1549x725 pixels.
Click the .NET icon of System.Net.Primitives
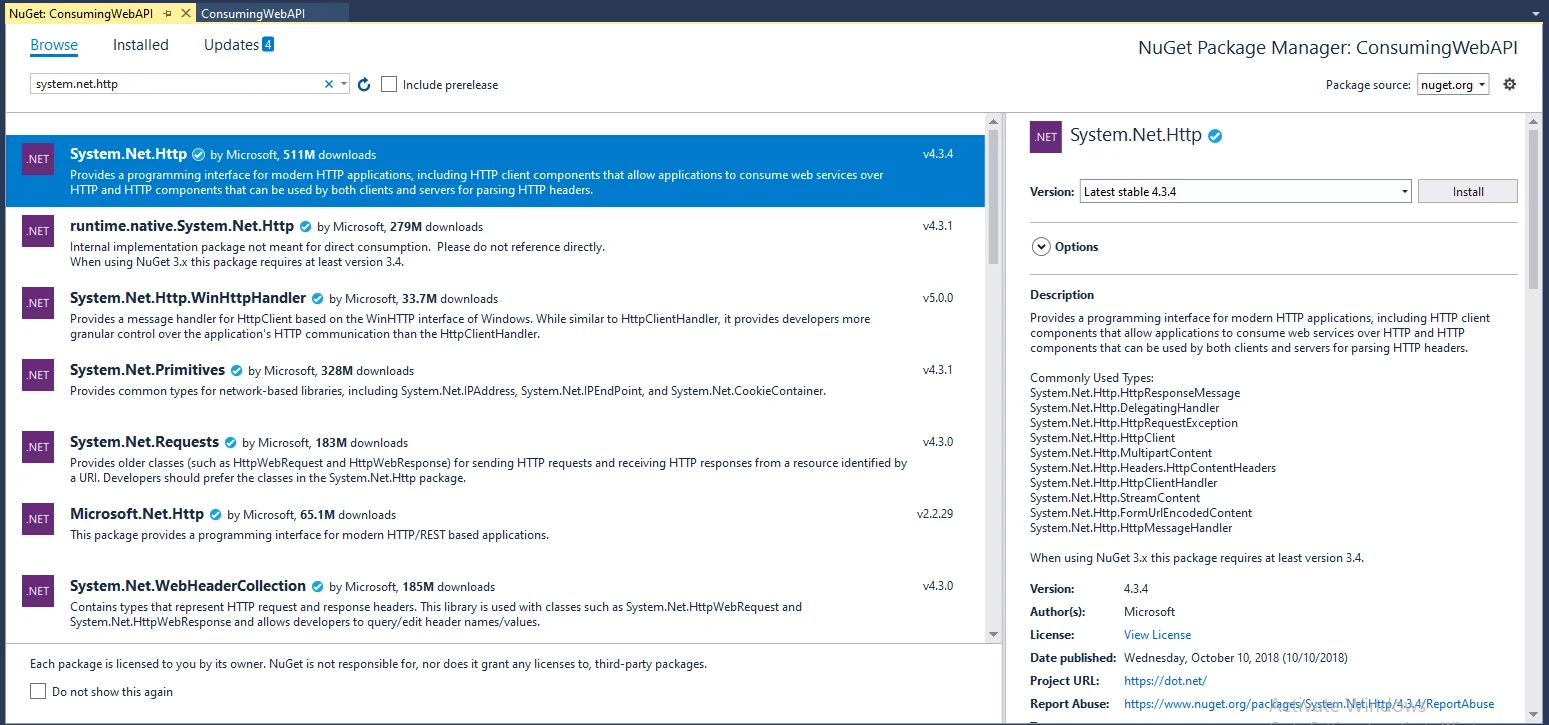[38, 375]
